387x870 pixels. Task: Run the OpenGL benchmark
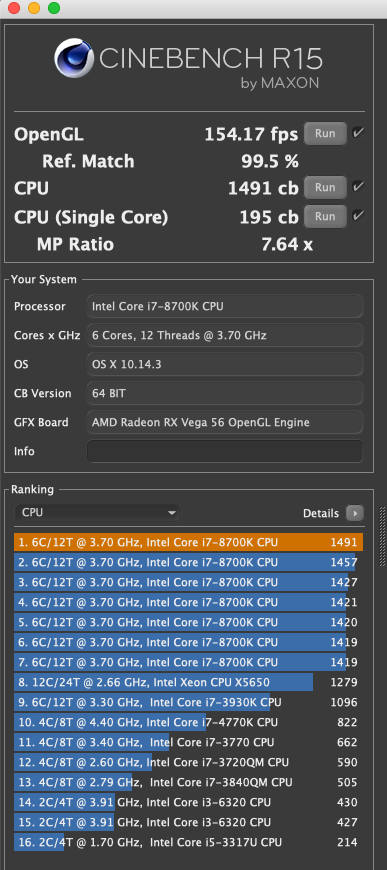[325, 133]
